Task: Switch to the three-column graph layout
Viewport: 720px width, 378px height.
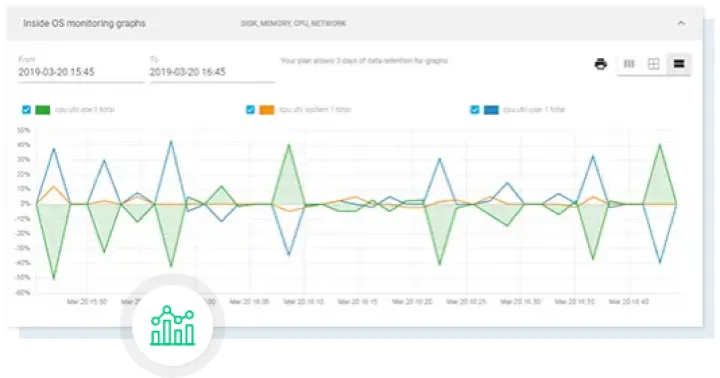Action: 629,64
